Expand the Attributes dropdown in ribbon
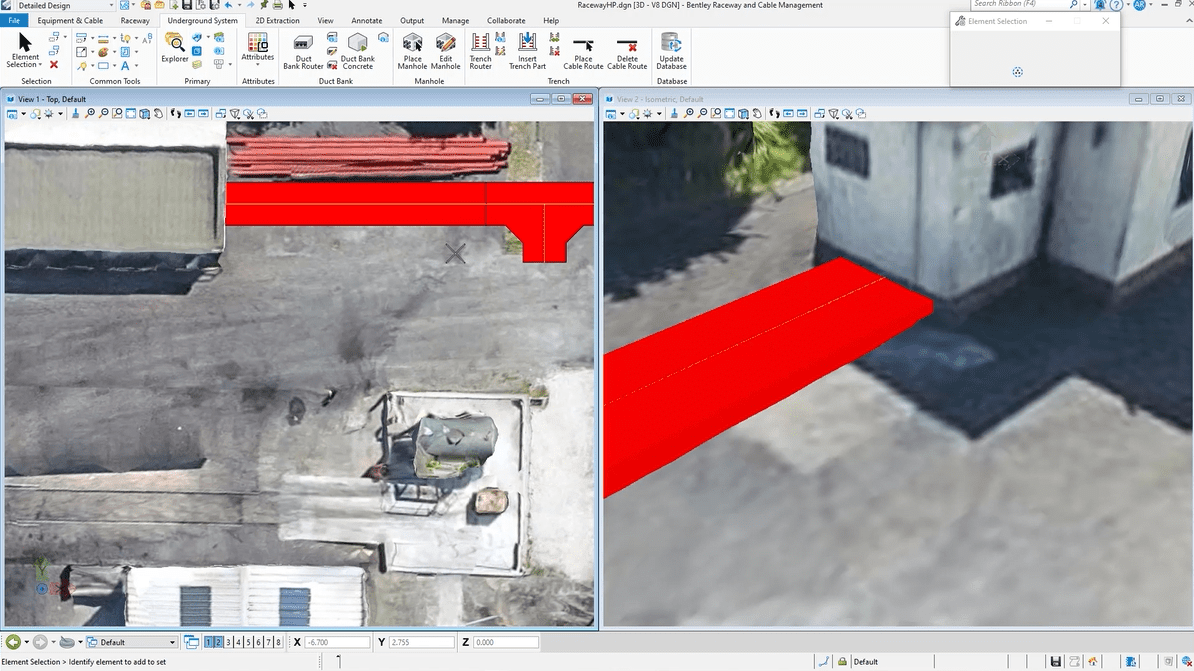The height and width of the screenshot is (671, 1194). [257, 64]
